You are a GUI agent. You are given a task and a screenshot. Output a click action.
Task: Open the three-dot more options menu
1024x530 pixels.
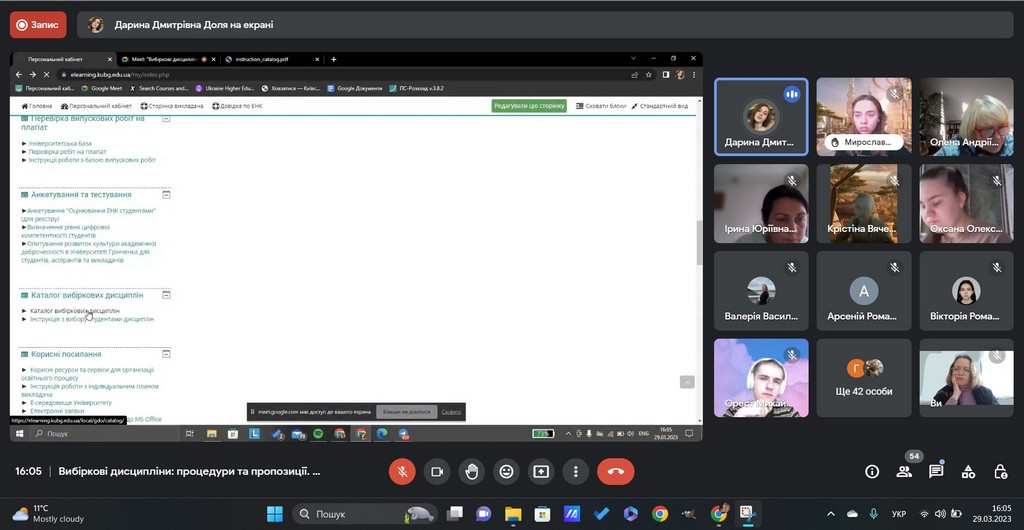(575, 471)
